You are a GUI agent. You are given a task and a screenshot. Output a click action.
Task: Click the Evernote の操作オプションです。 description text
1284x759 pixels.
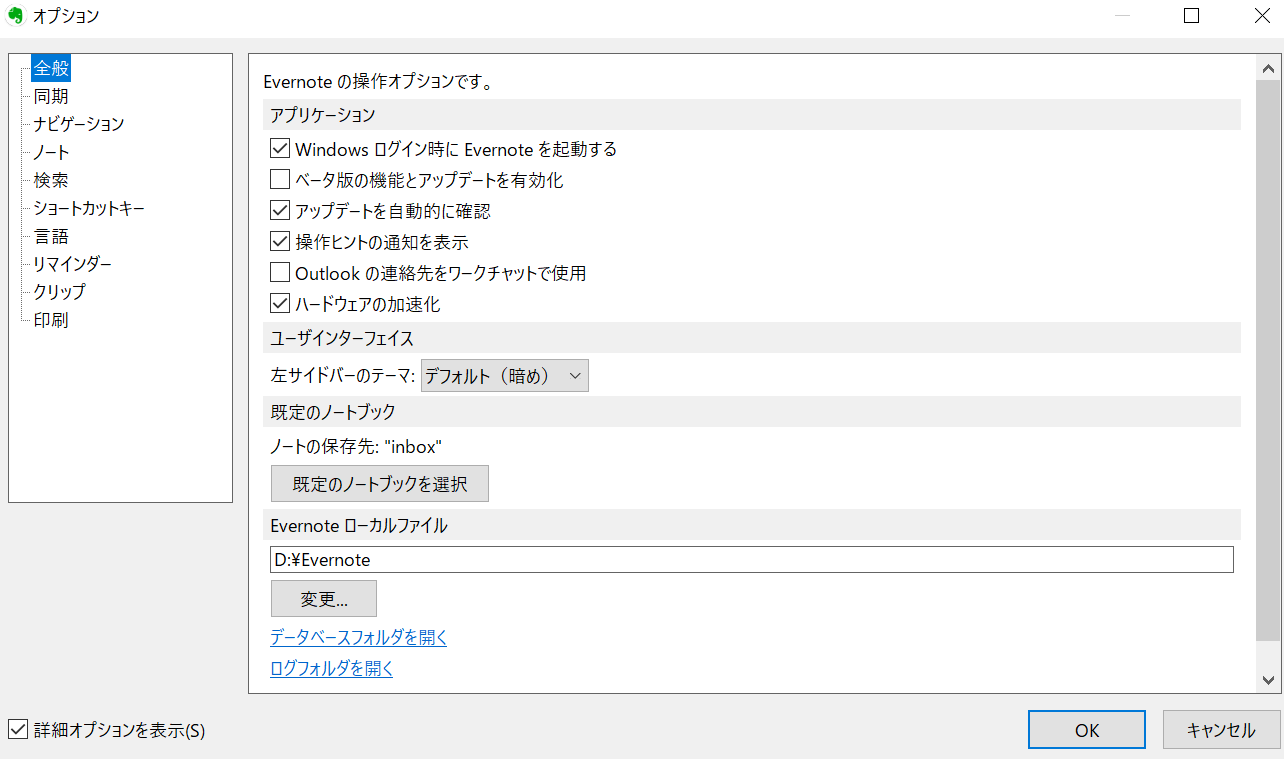coord(377,82)
